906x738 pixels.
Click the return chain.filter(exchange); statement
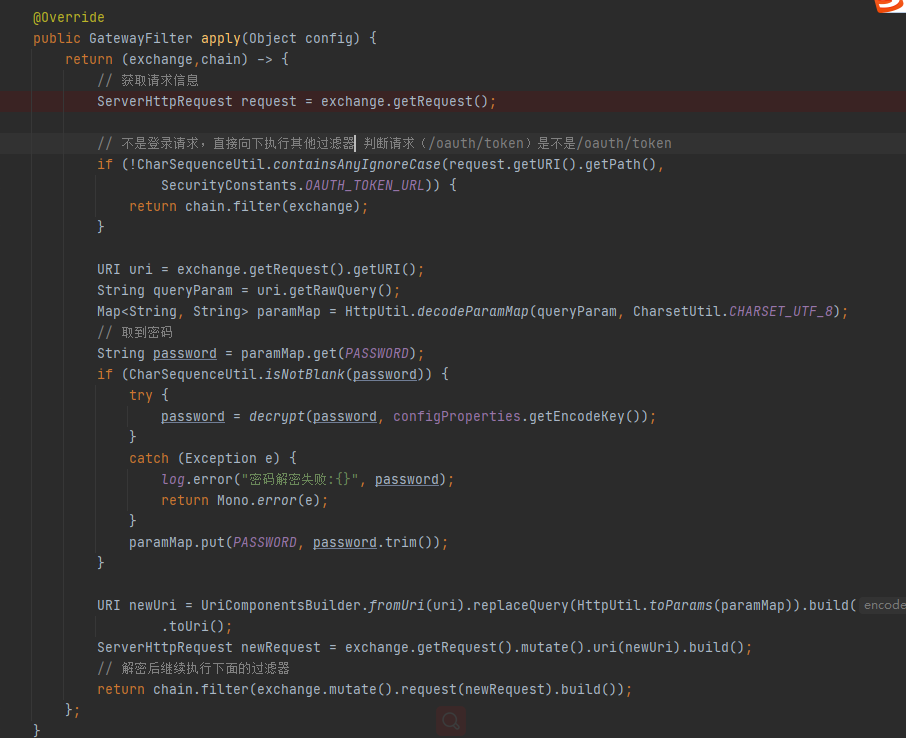pyautogui.click(x=248, y=207)
